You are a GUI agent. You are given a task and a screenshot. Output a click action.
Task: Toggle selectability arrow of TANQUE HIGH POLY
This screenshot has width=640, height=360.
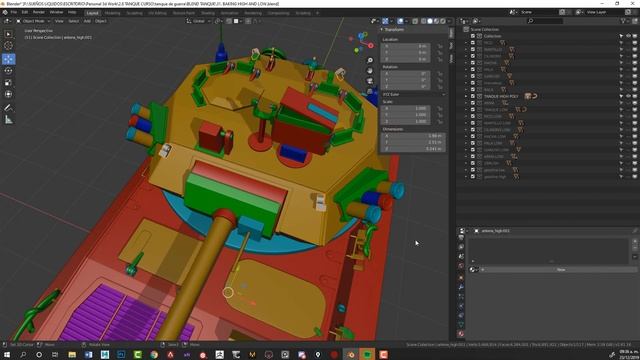621,96
